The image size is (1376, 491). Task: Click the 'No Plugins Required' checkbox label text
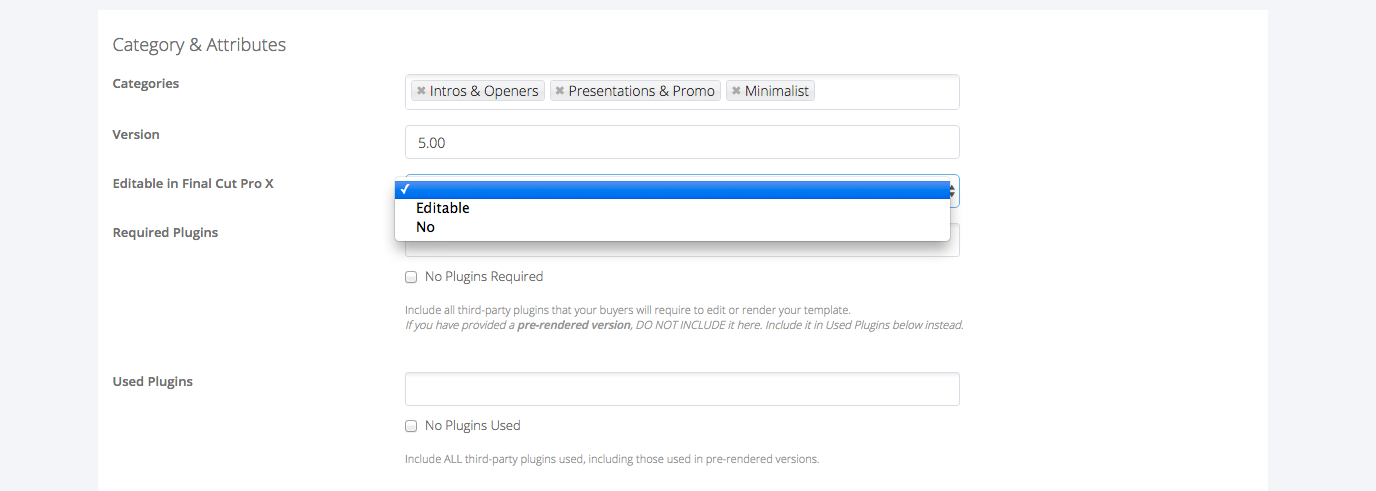pyautogui.click(x=484, y=277)
